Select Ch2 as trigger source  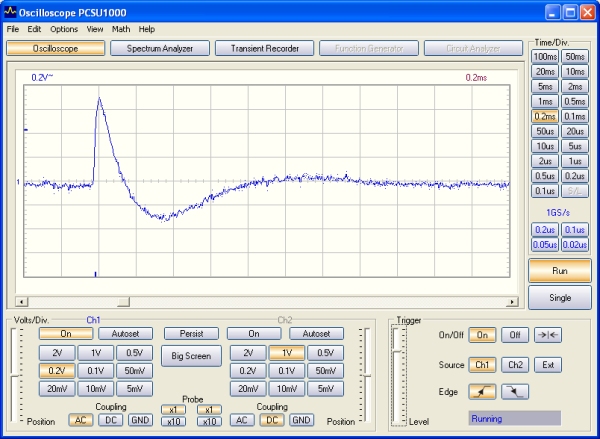point(513,364)
